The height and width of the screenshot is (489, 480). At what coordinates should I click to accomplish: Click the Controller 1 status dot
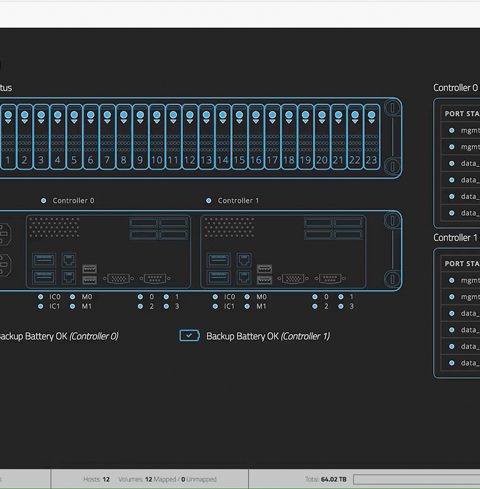[208, 200]
